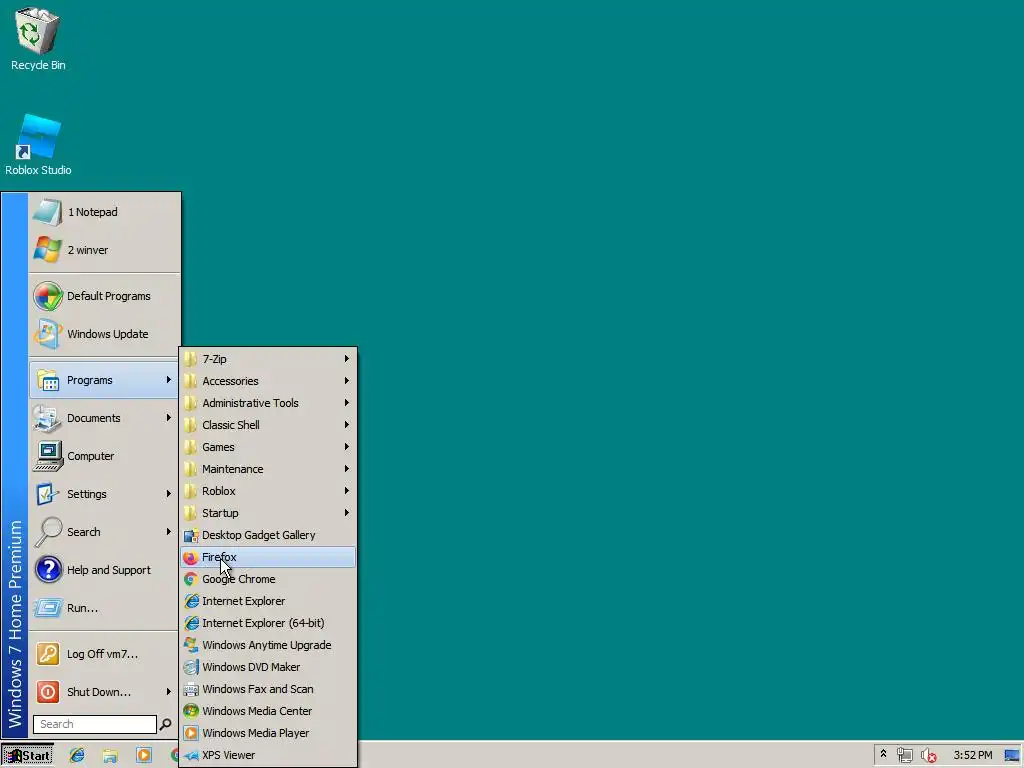
Task: Launch Firefox from Programs menu
Action: tap(268, 557)
